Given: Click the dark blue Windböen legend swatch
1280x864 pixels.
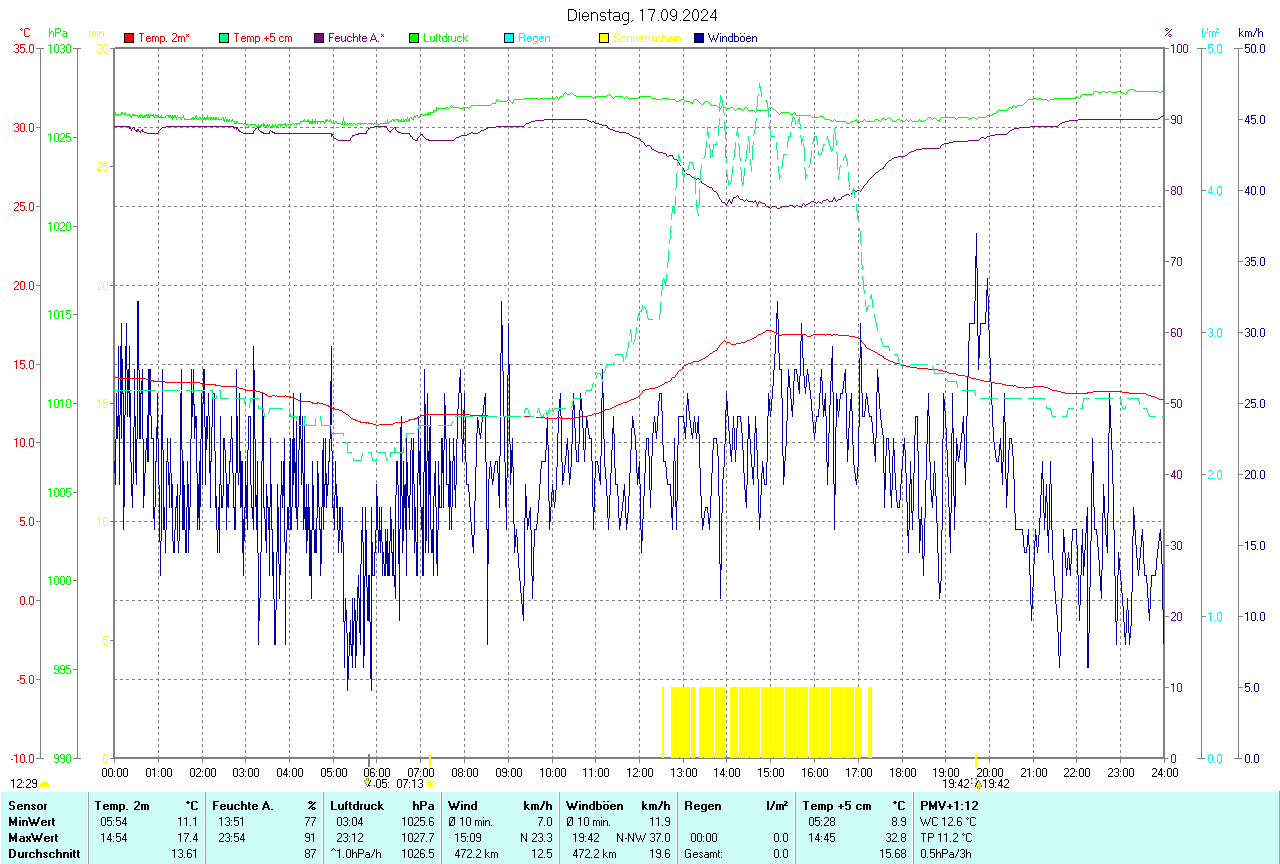Looking at the screenshot, I should coord(699,38).
